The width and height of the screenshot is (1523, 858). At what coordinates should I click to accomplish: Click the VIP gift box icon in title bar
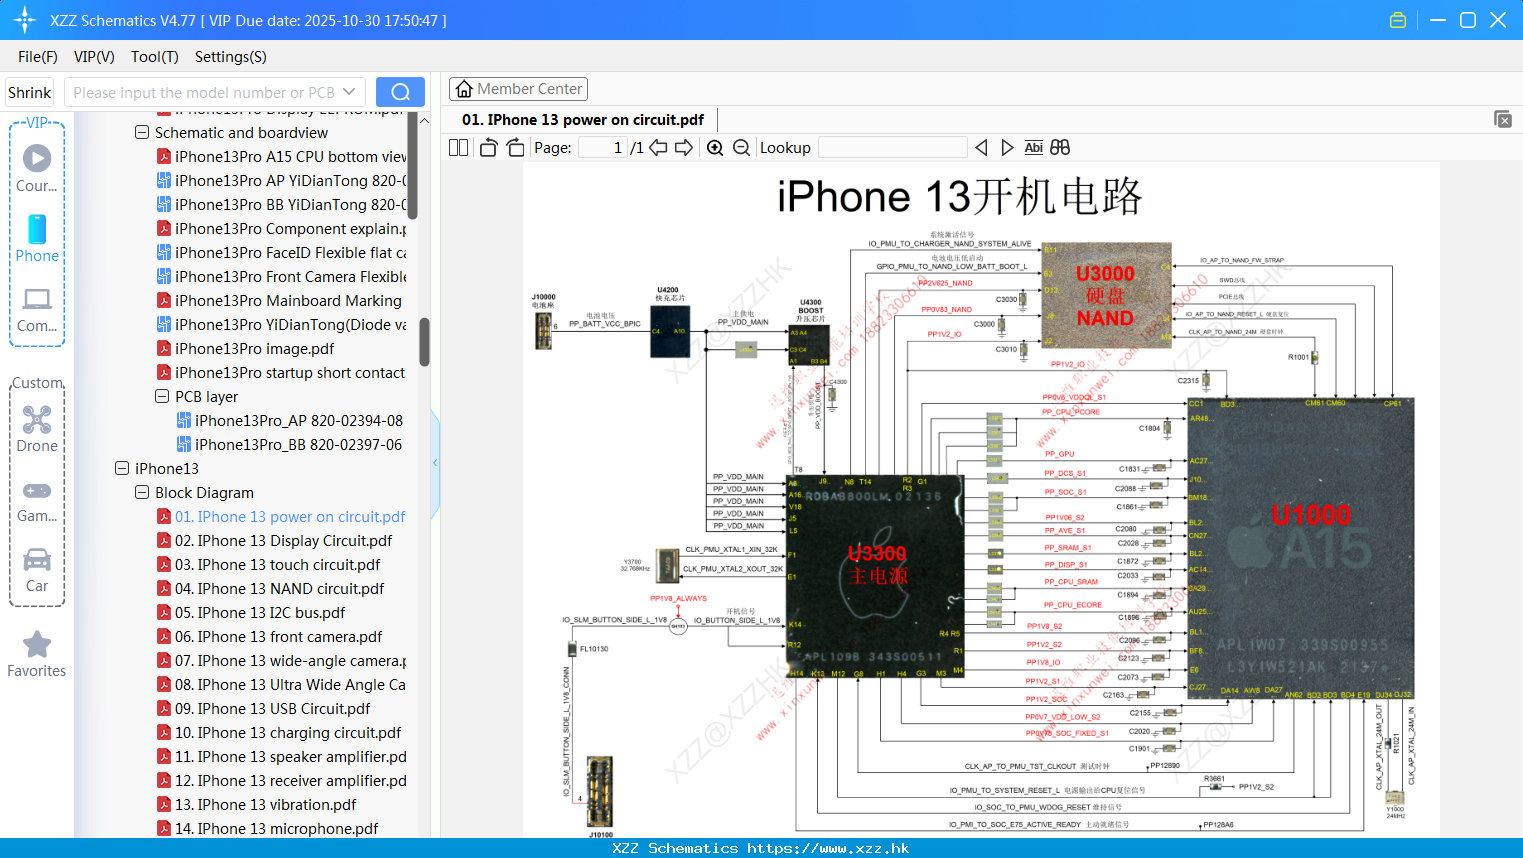click(x=1398, y=20)
